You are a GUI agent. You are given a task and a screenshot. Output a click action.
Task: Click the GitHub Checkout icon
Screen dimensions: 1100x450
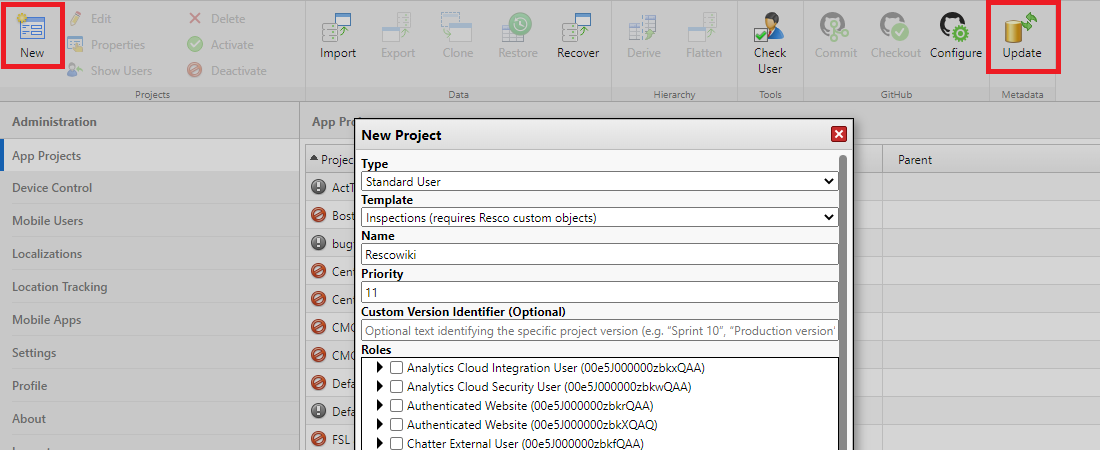(894, 27)
